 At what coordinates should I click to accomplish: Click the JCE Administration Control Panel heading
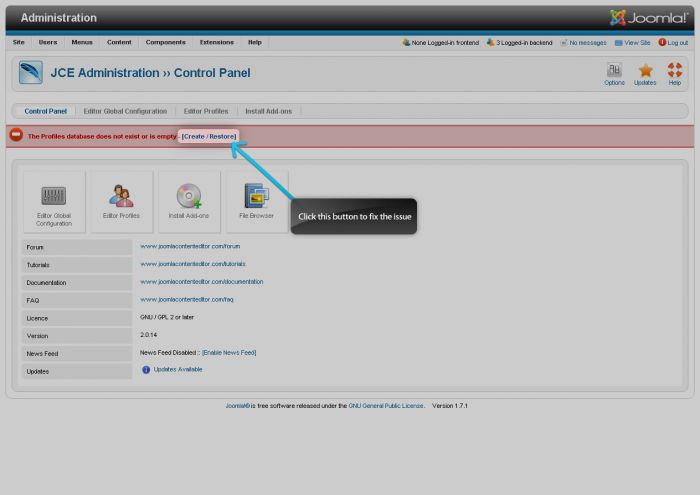tap(150, 73)
